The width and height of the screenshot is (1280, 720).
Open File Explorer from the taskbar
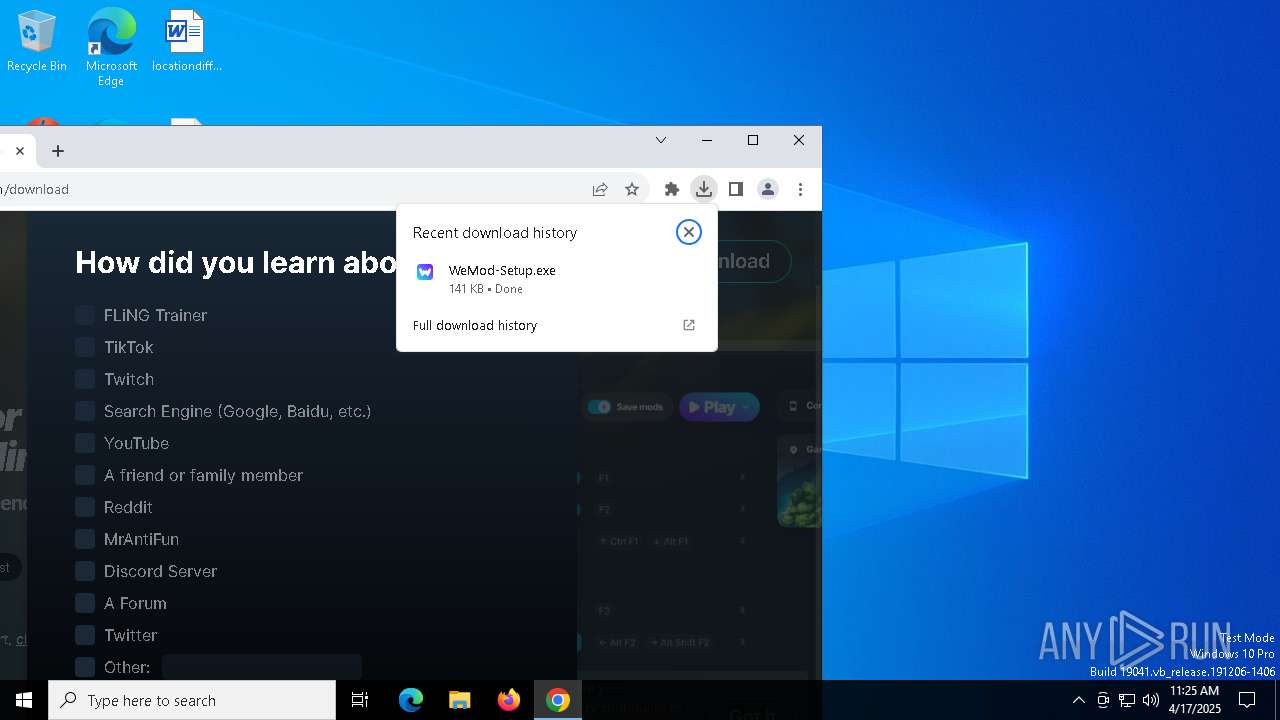pos(460,700)
